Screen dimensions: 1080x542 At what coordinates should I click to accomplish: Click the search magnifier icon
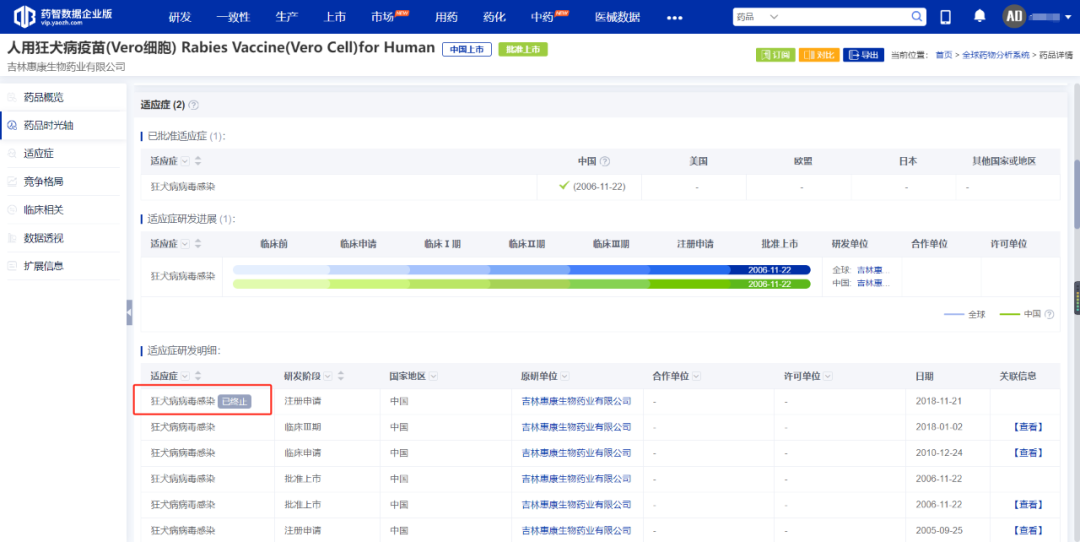click(917, 17)
